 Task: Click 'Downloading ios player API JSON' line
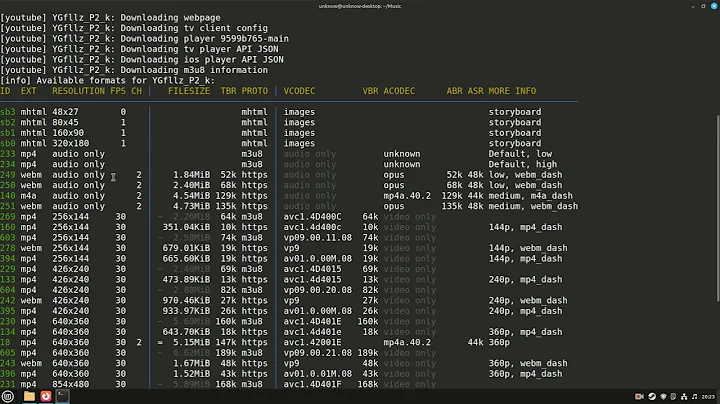[x=142, y=60]
